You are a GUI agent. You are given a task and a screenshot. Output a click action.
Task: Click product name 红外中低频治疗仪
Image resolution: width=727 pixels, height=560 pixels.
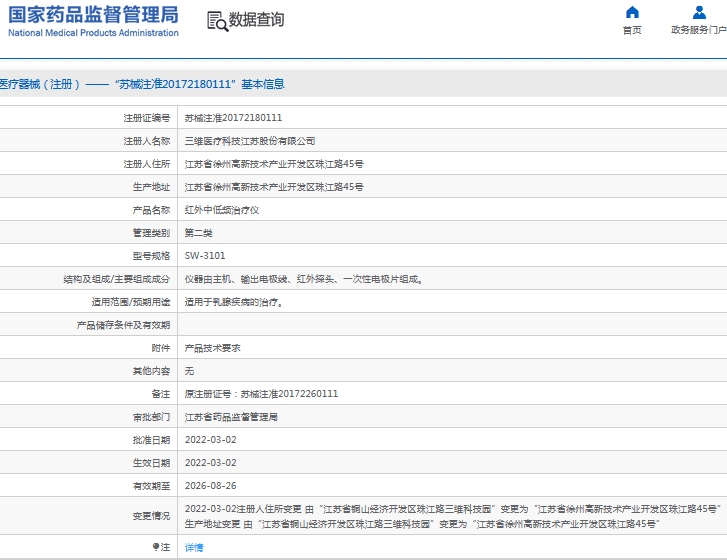[222, 210]
